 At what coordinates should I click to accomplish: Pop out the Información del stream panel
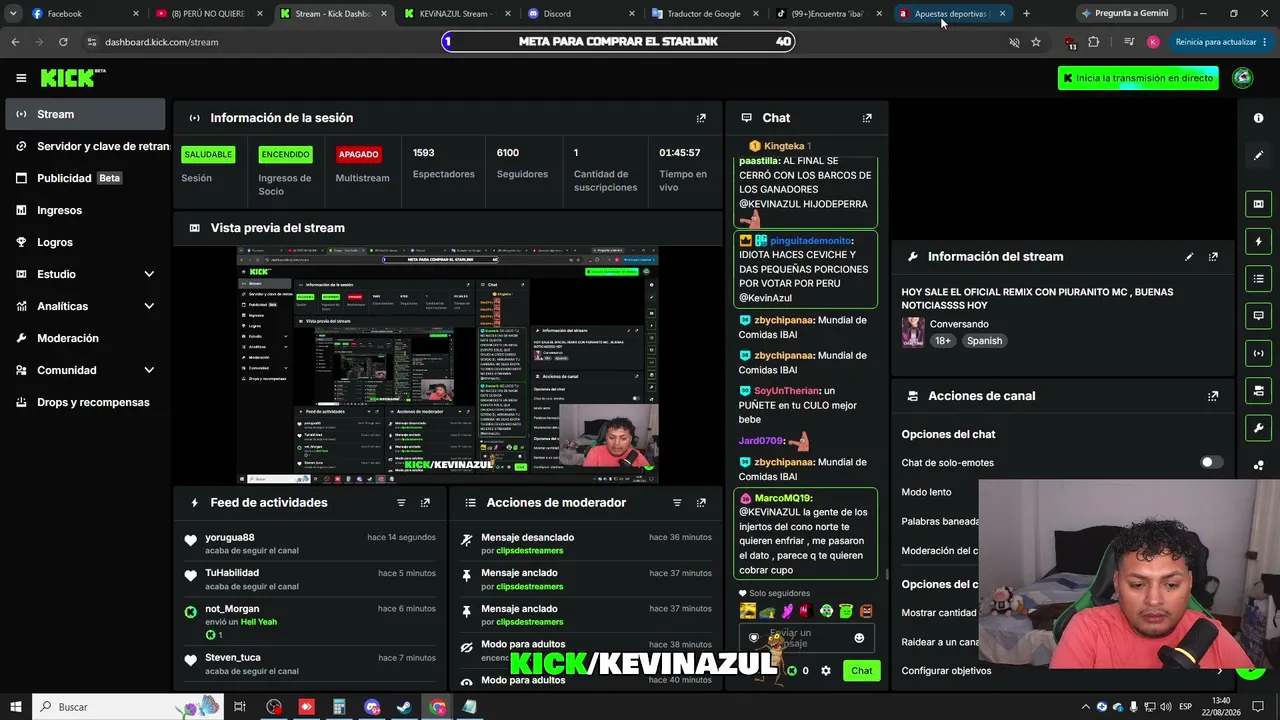pyautogui.click(x=1213, y=257)
